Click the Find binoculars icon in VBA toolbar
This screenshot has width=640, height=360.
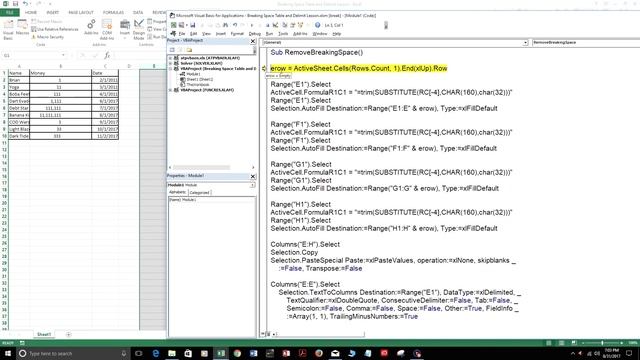coord(226,25)
